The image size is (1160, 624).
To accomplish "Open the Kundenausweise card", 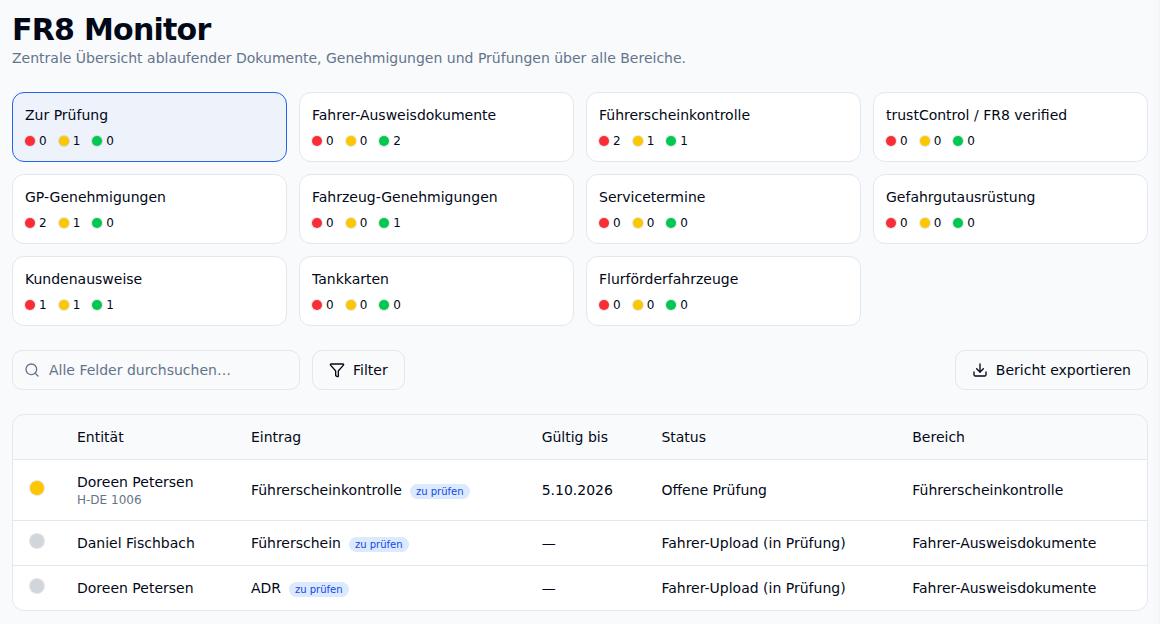I will click(x=149, y=291).
